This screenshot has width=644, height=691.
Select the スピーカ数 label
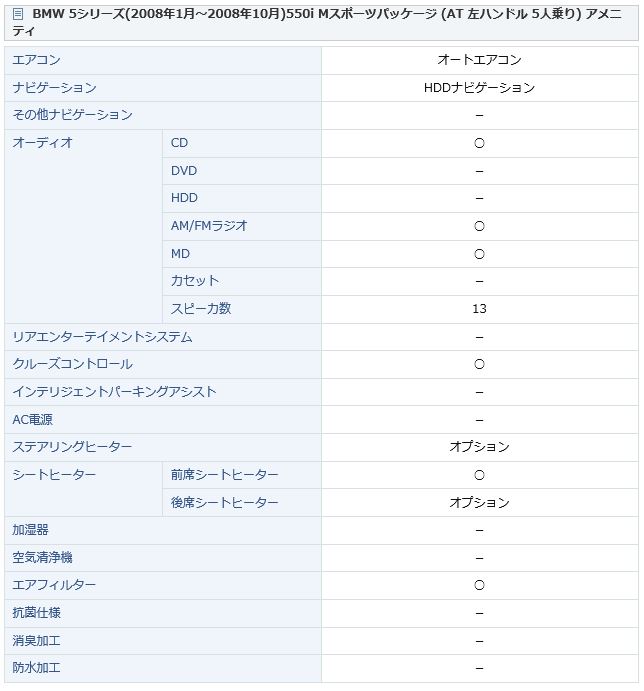pos(201,308)
